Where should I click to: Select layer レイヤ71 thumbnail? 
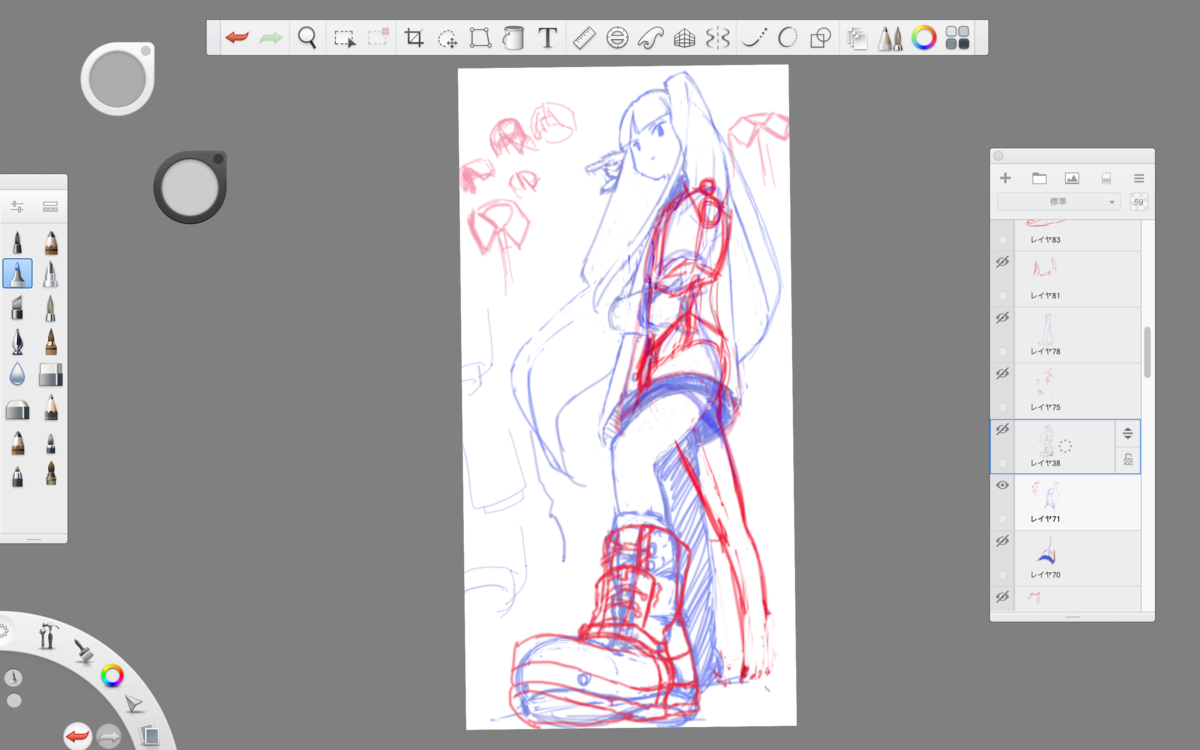pos(1045,494)
